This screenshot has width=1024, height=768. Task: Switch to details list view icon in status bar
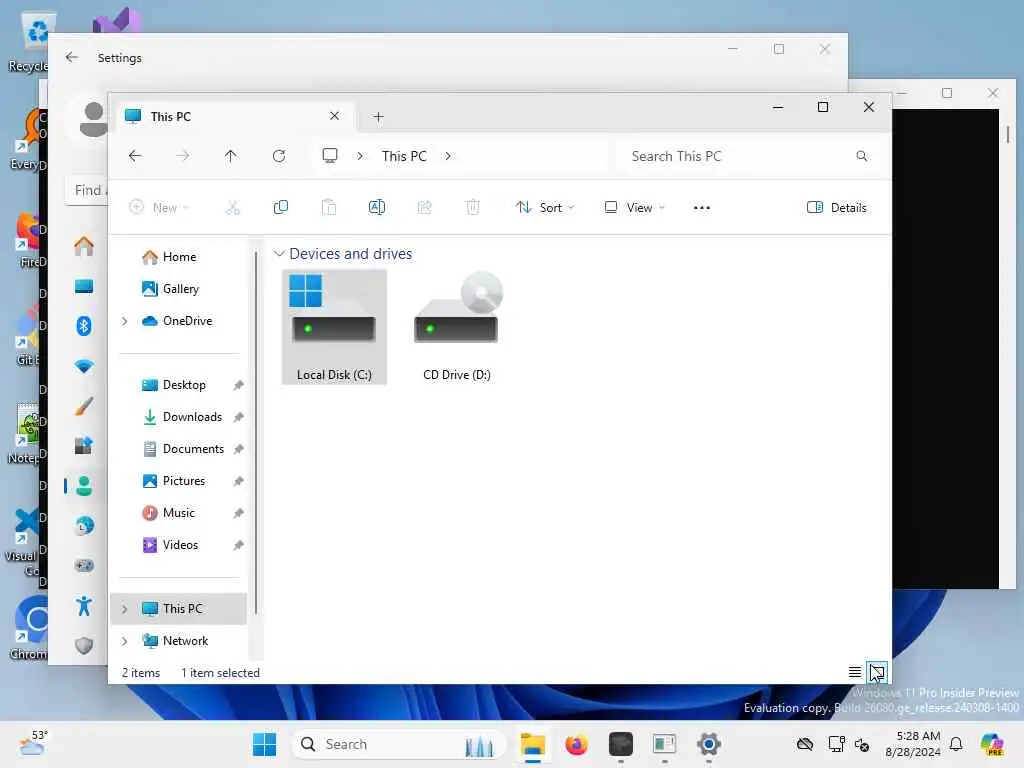(855, 672)
